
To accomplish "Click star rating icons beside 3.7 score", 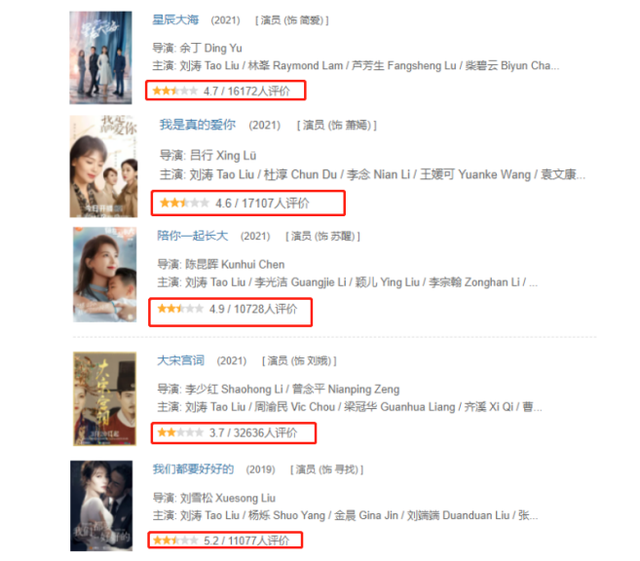I will [x=180, y=432].
